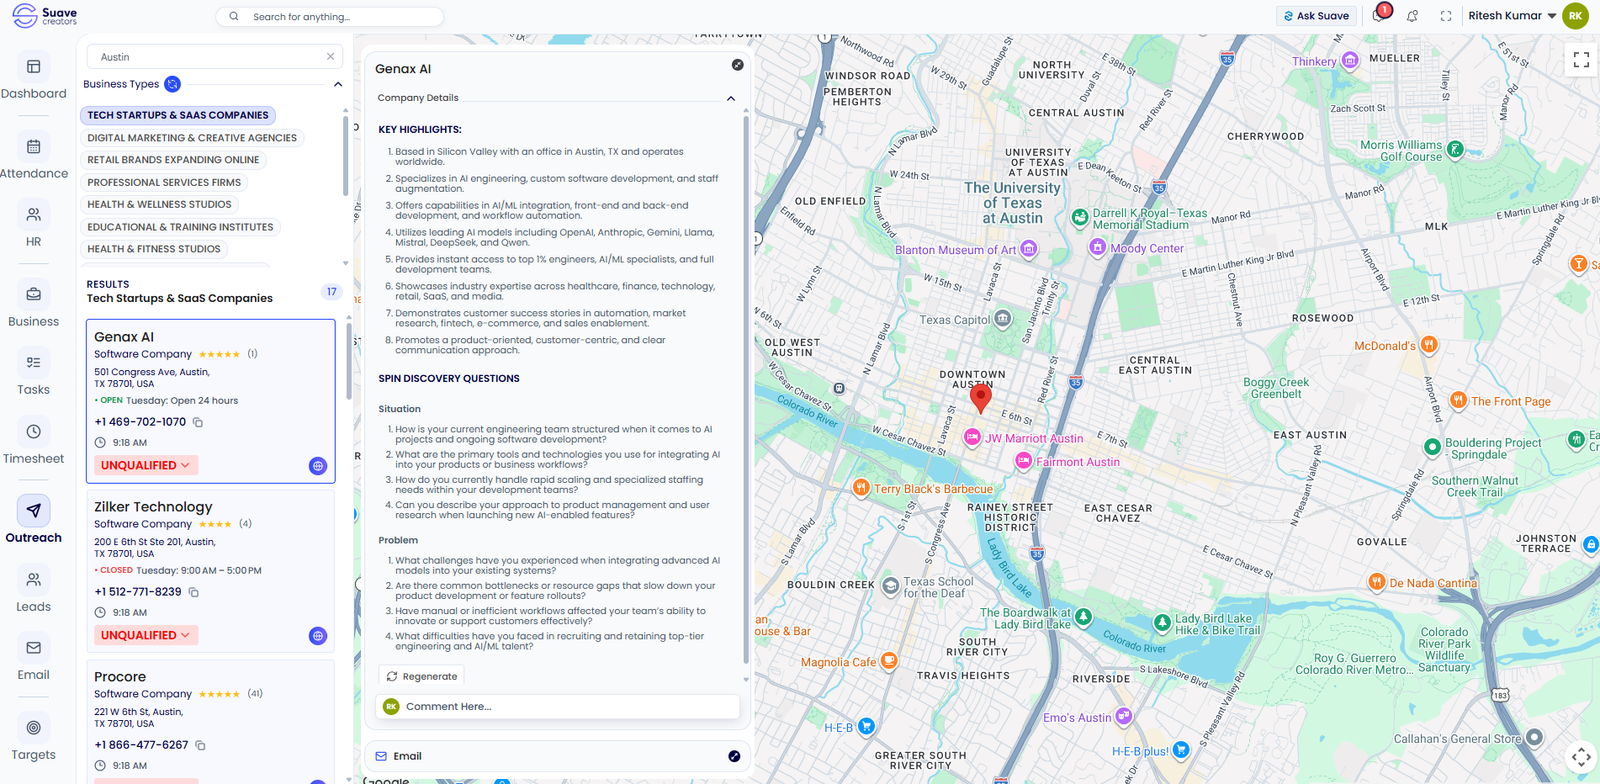Viewport: 1600px width, 784px height.
Task: Click the McDonald's map marker
Action: point(1429,345)
